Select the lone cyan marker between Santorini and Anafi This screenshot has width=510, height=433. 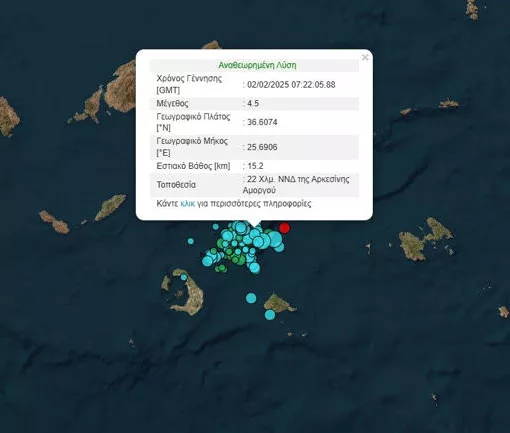pyautogui.click(x=251, y=298)
